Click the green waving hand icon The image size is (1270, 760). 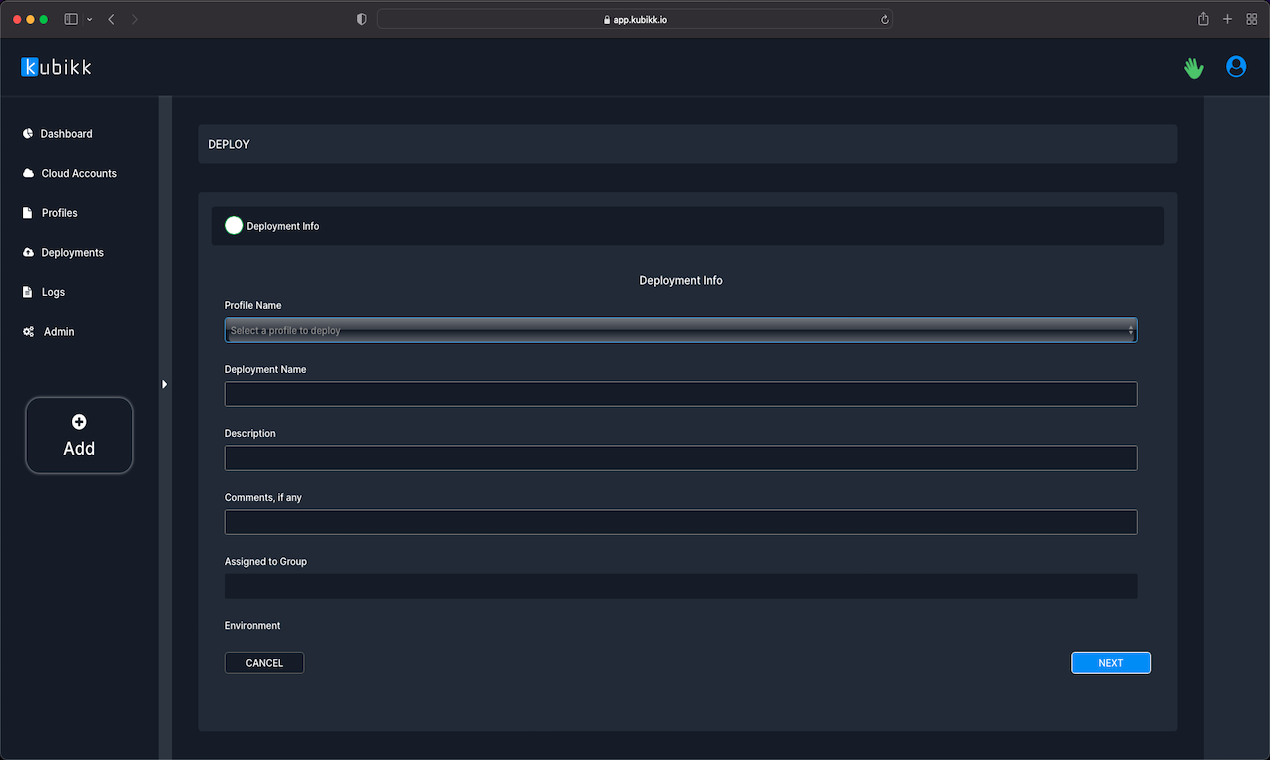[1193, 67]
